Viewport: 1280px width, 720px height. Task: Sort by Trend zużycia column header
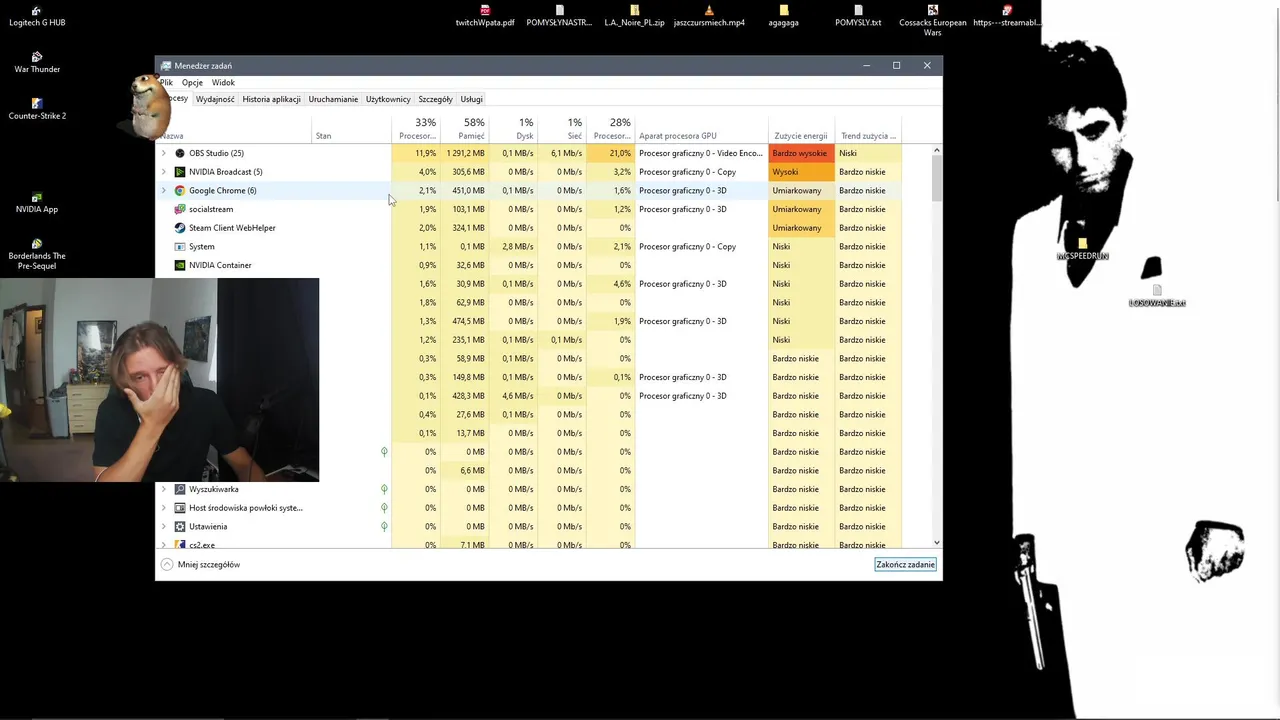[868, 129]
